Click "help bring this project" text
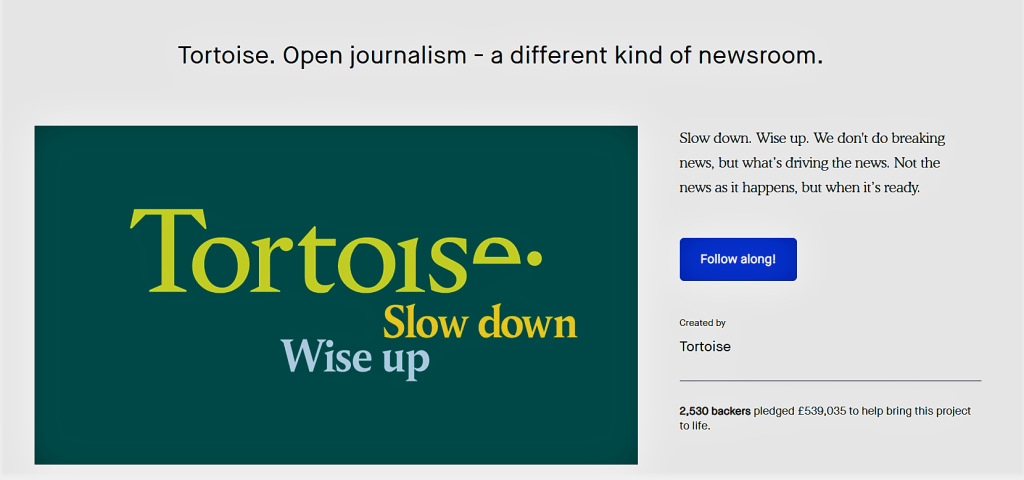Image resolution: width=1024 pixels, height=480 pixels. 916,411
